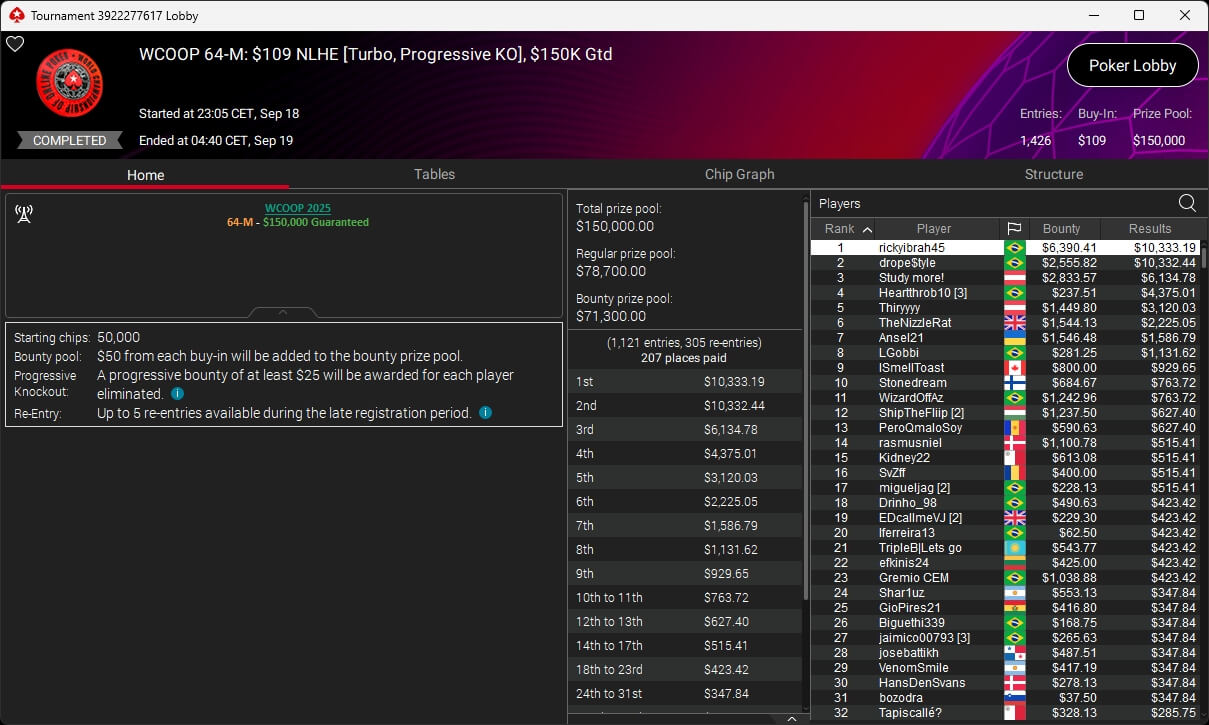Open the Structure tab
Screen dimensions: 1209x725
pos(1053,174)
